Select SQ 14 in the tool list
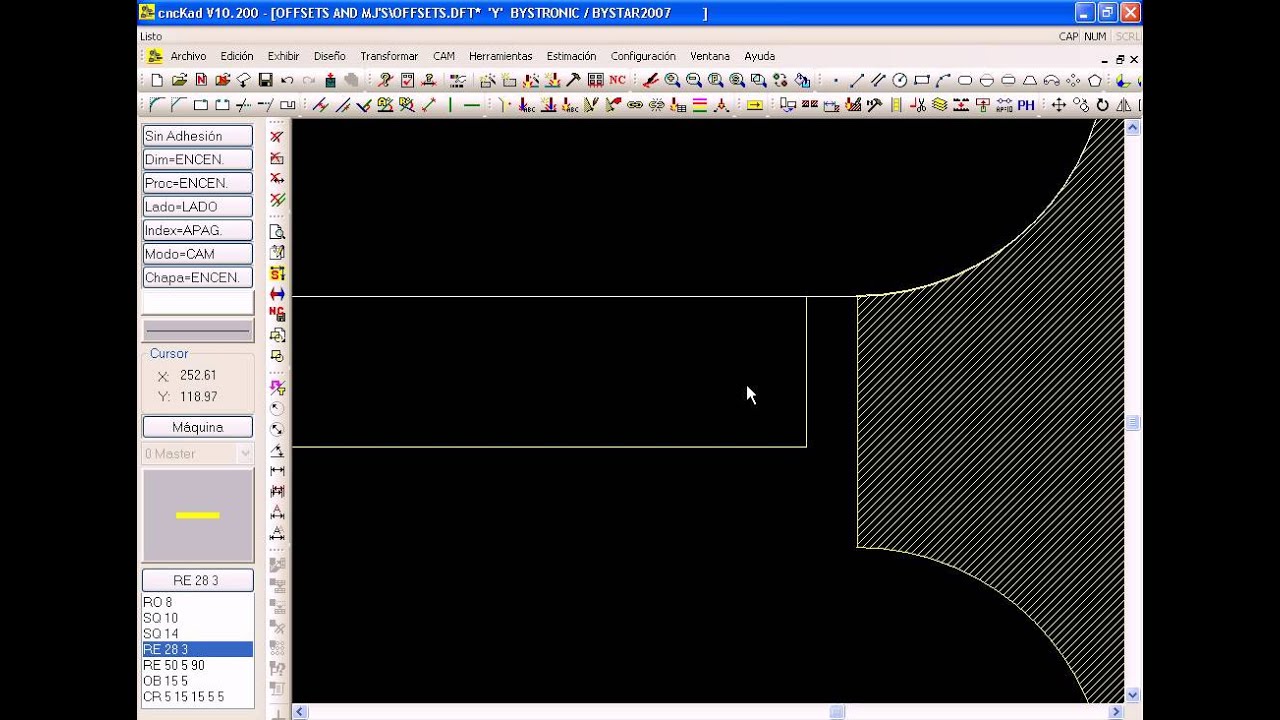The width and height of the screenshot is (1280, 720). tap(198, 634)
